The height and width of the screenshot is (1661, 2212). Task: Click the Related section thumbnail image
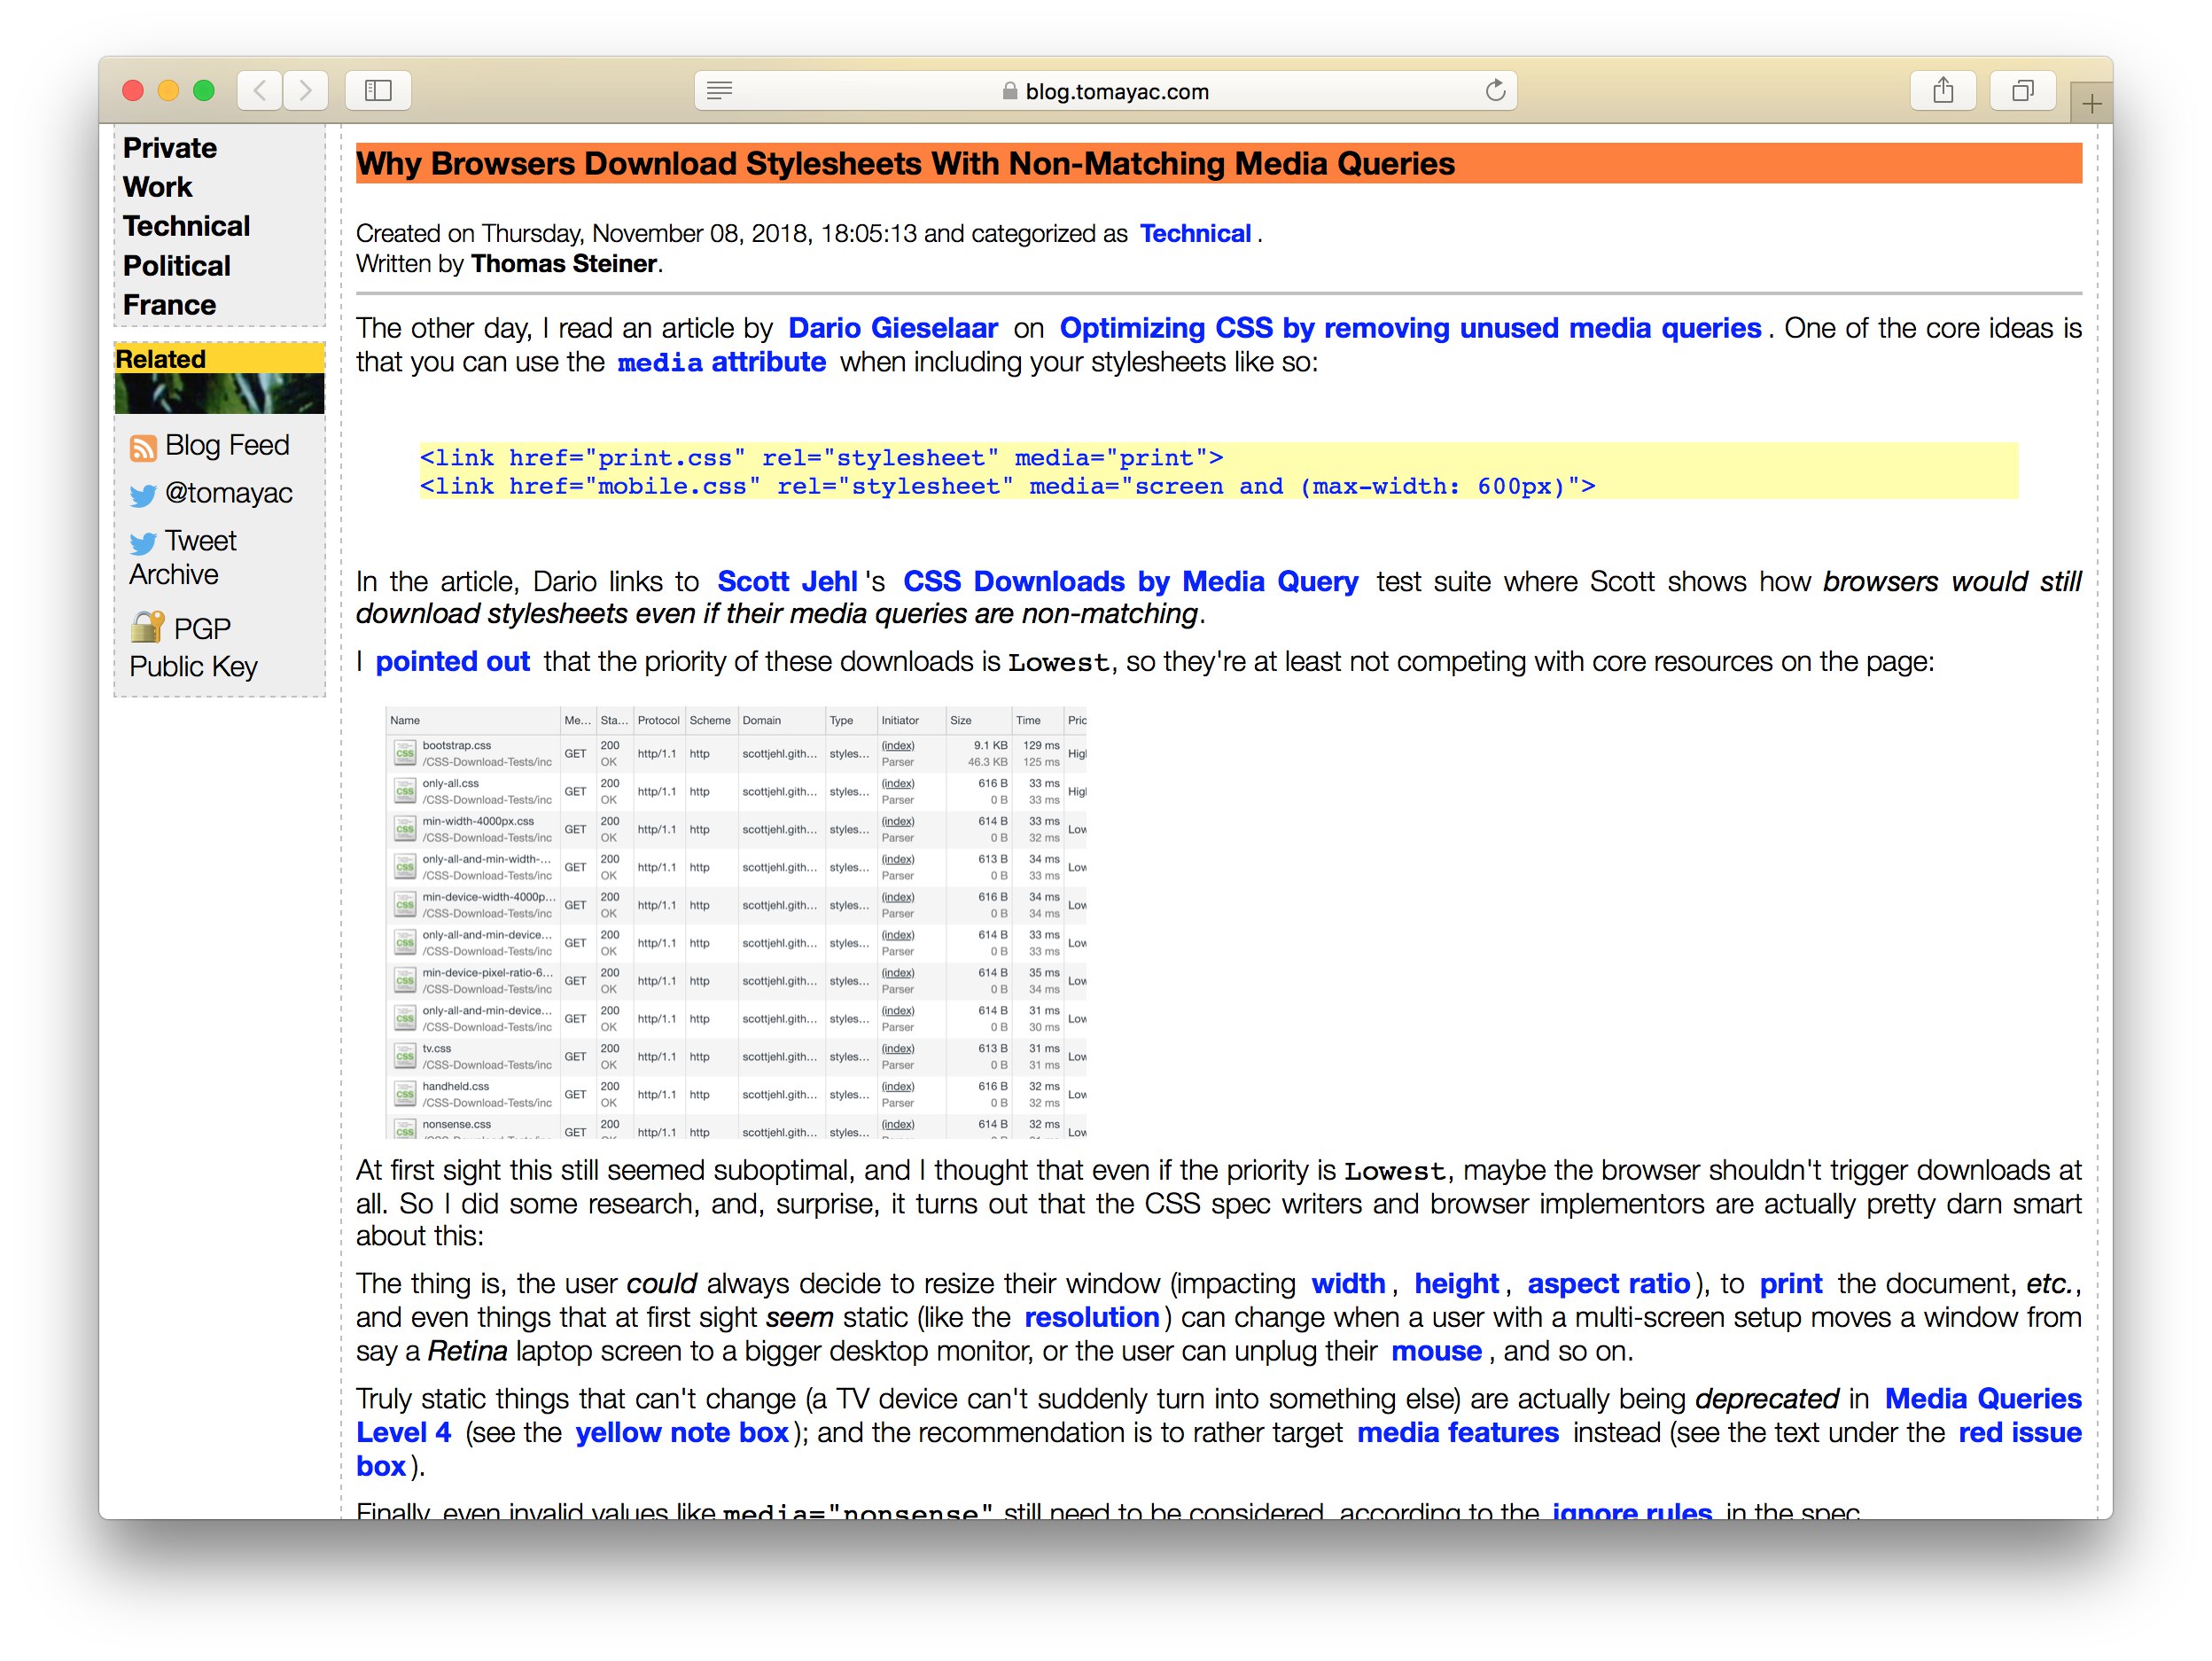(x=220, y=394)
